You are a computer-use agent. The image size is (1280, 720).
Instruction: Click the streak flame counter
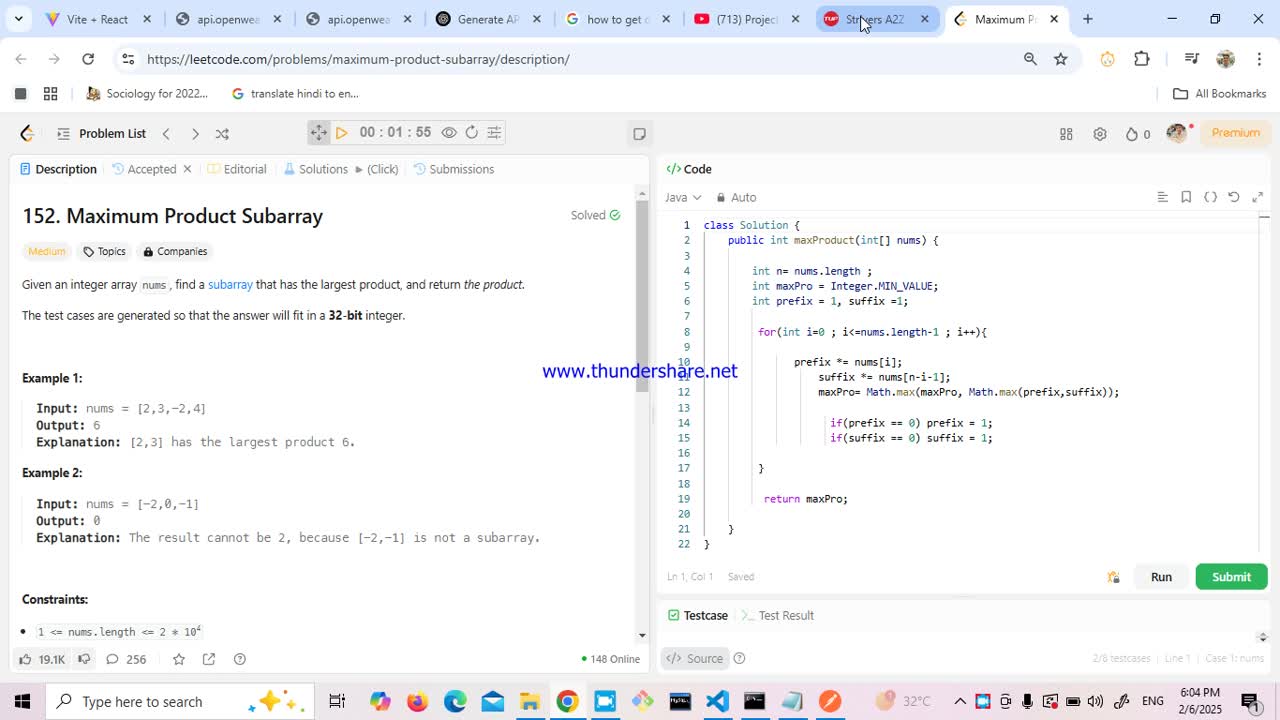click(1137, 133)
